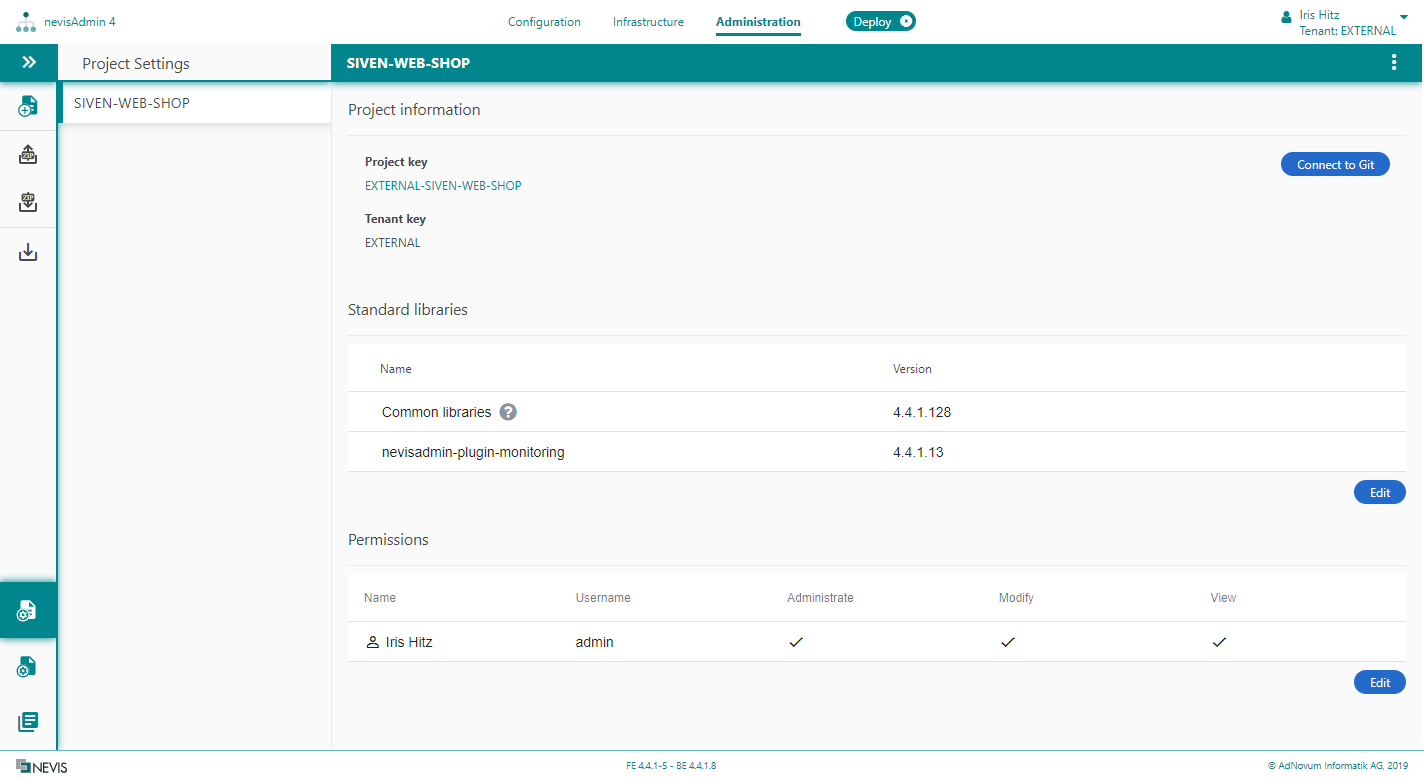Click the dark document-with-gear sidebar icon
The height and width of the screenshot is (780, 1424).
pos(28,666)
